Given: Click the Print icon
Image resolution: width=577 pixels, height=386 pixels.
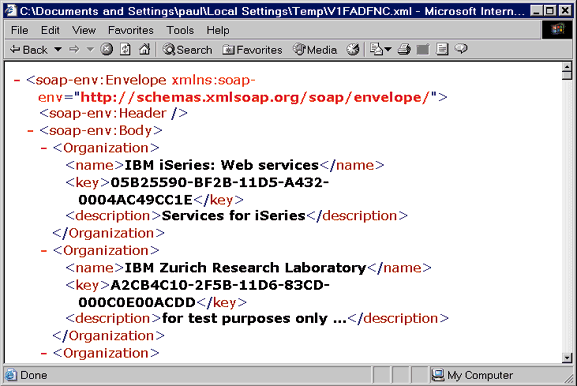Looking at the screenshot, I should click(404, 49).
